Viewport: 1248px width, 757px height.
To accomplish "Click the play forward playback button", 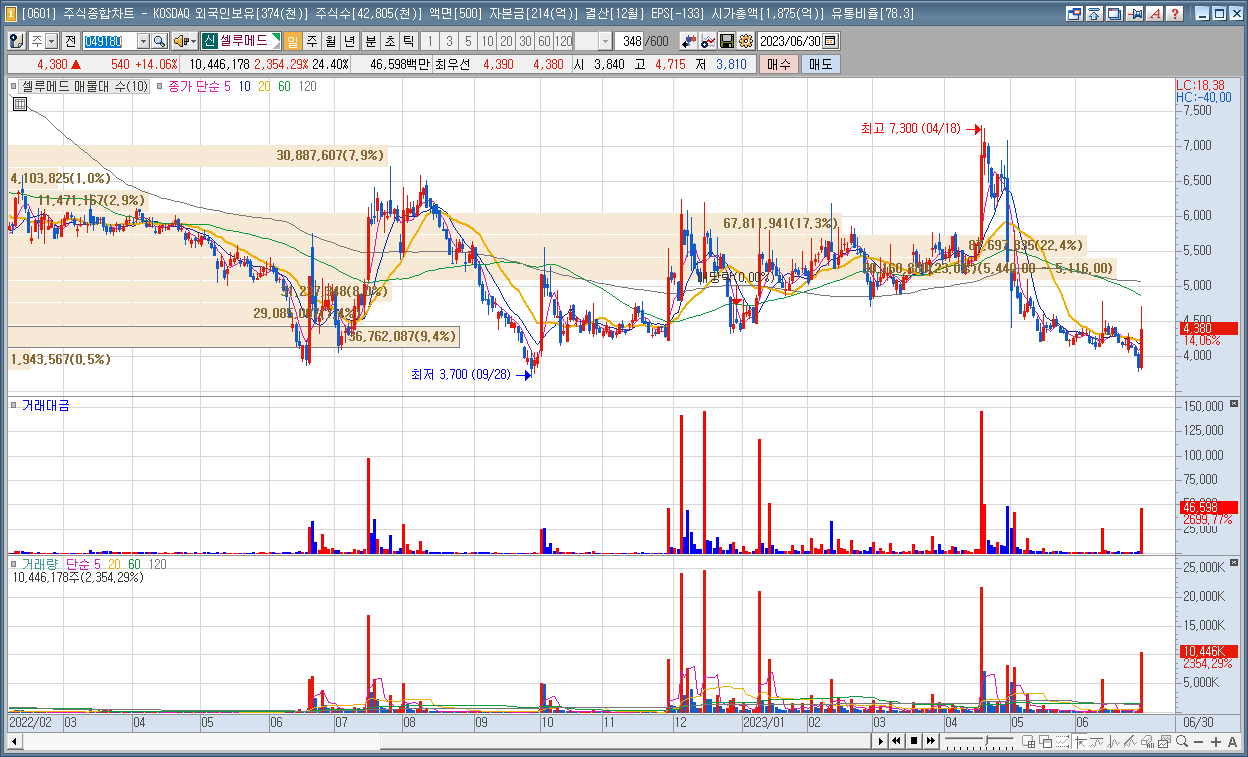I will coord(881,741).
